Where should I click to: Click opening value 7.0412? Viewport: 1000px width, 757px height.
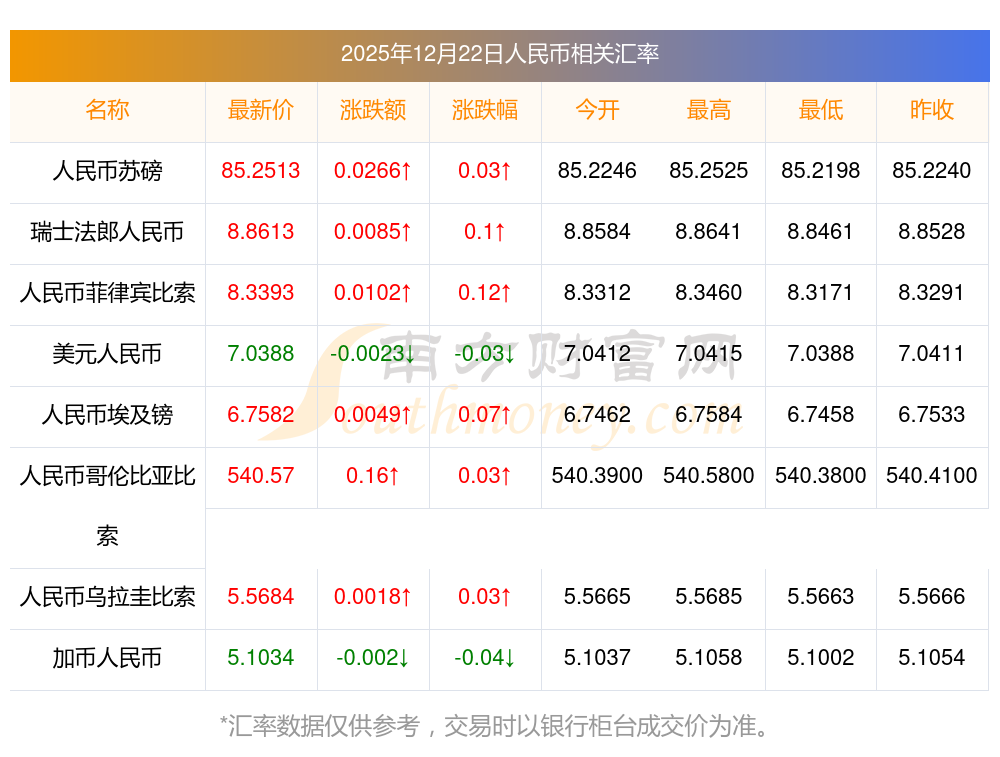(x=597, y=353)
